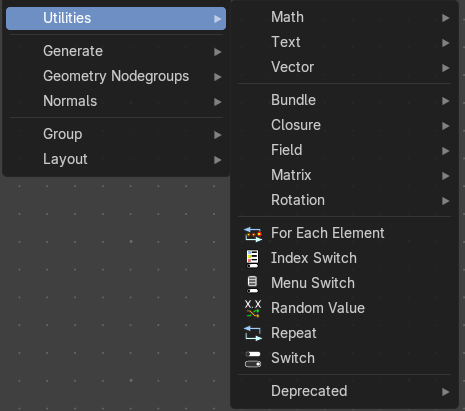
Task: Open the Utilities submenu
Action: 116,18
